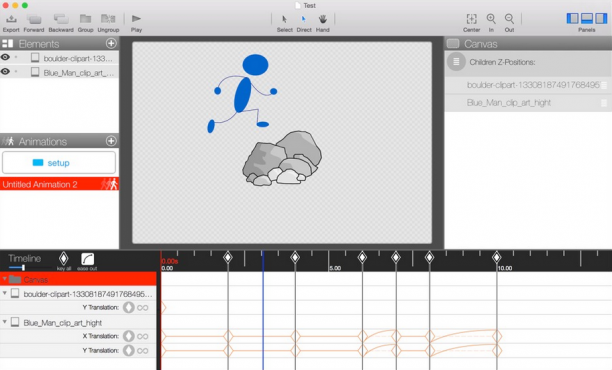Viewport: 612px width, 370px height.
Task: Hide the Blue_Man_clip_art element
Action: click(5, 71)
